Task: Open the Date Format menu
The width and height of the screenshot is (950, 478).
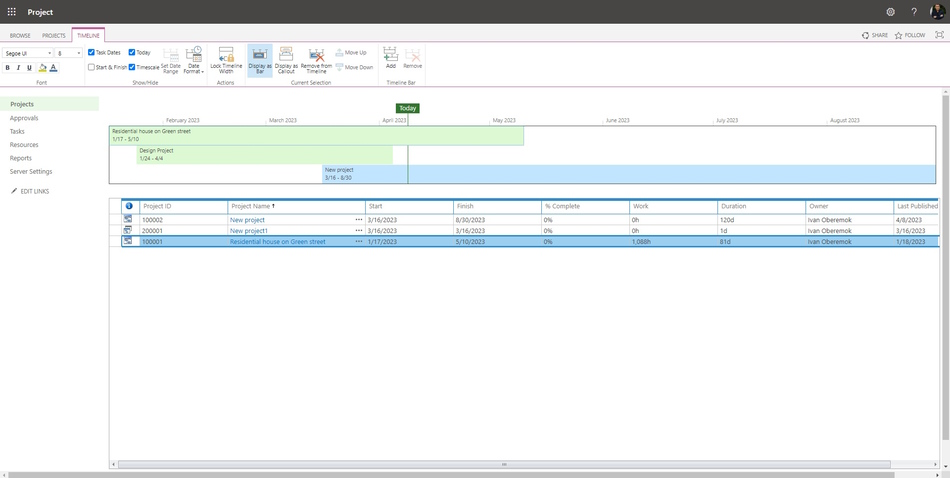Action: pyautogui.click(x=193, y=61)
